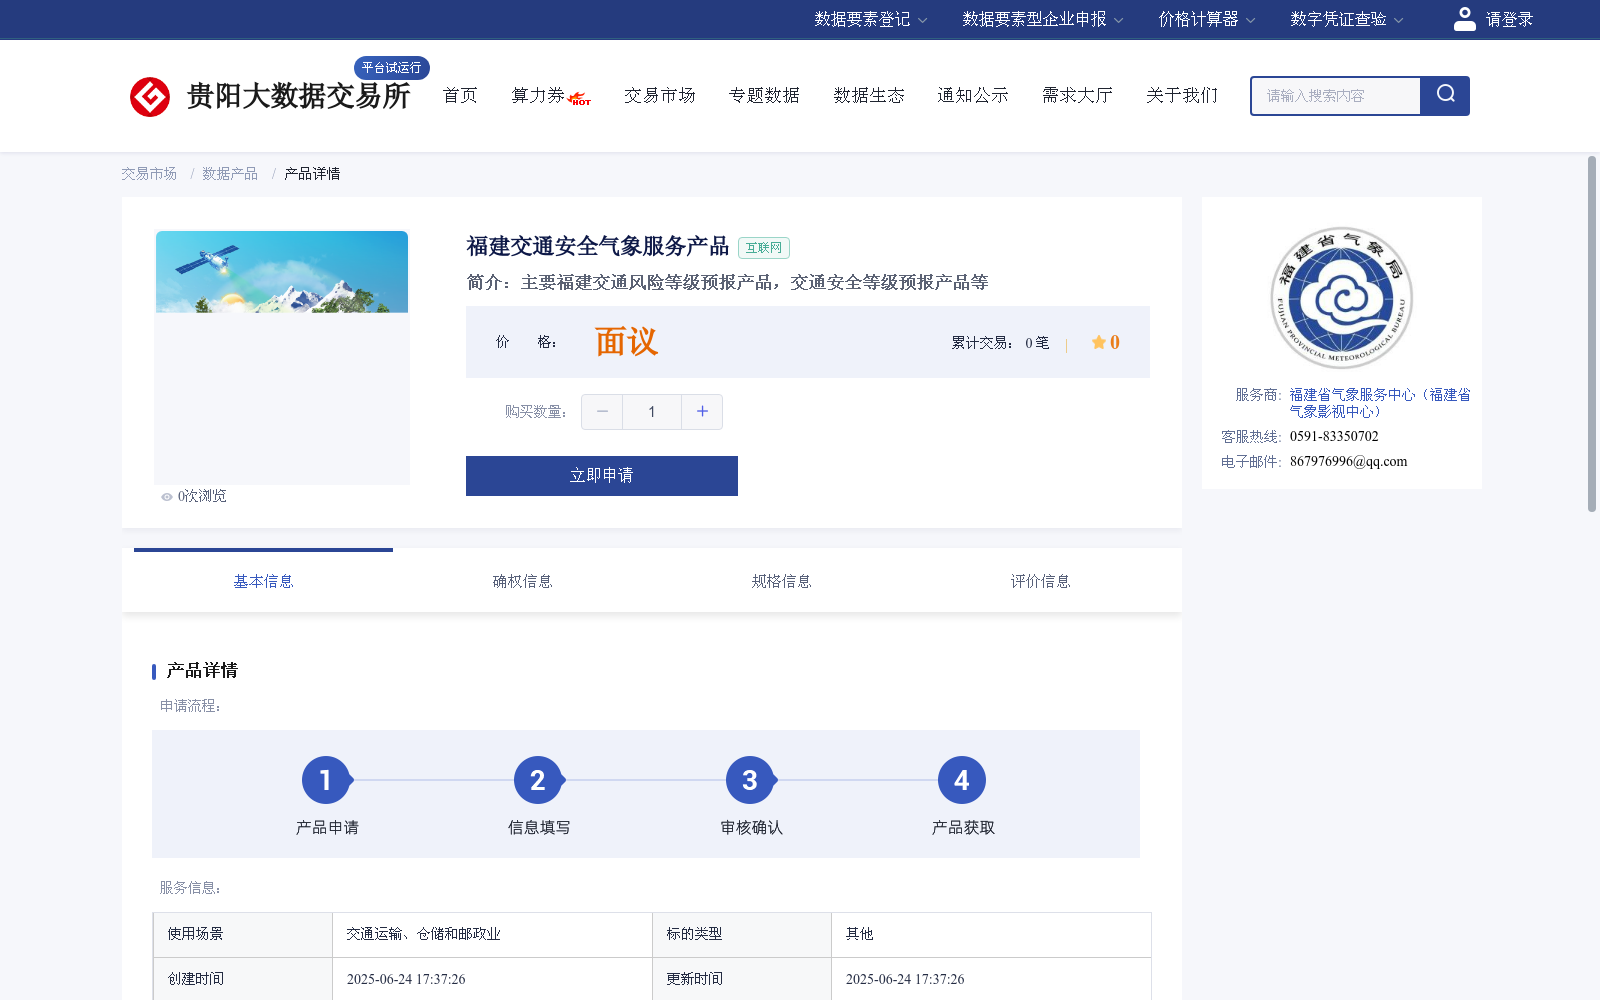The height and width of the screenshot is (1000, 1600).
Task: Click the product satellite thumbnail image
Action: (282, 272)
